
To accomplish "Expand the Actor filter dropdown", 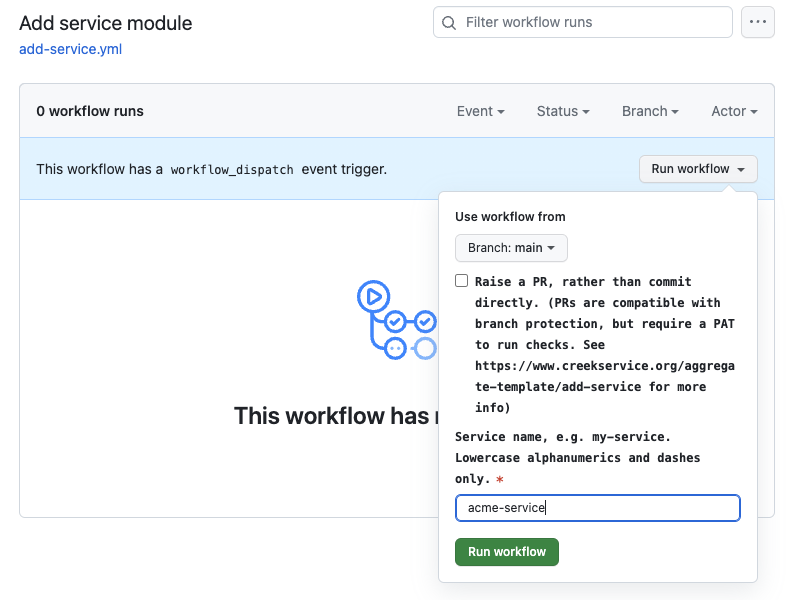I will (x=734, y=111).
